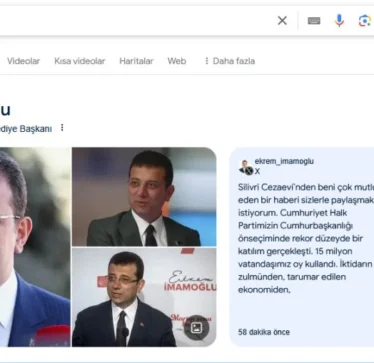
Task: Start voice search with microphone icon
Action: coord(339,21)
